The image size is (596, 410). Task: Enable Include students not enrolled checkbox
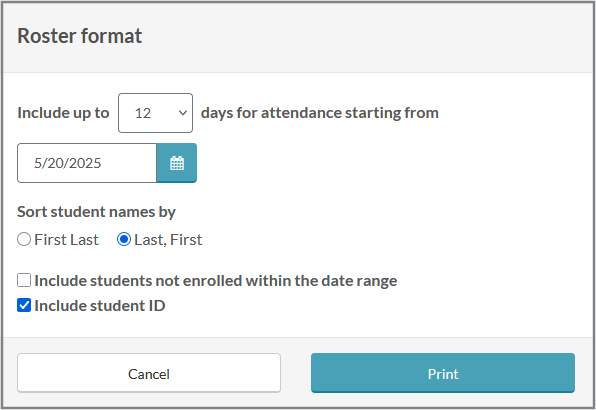coord(24,280)
